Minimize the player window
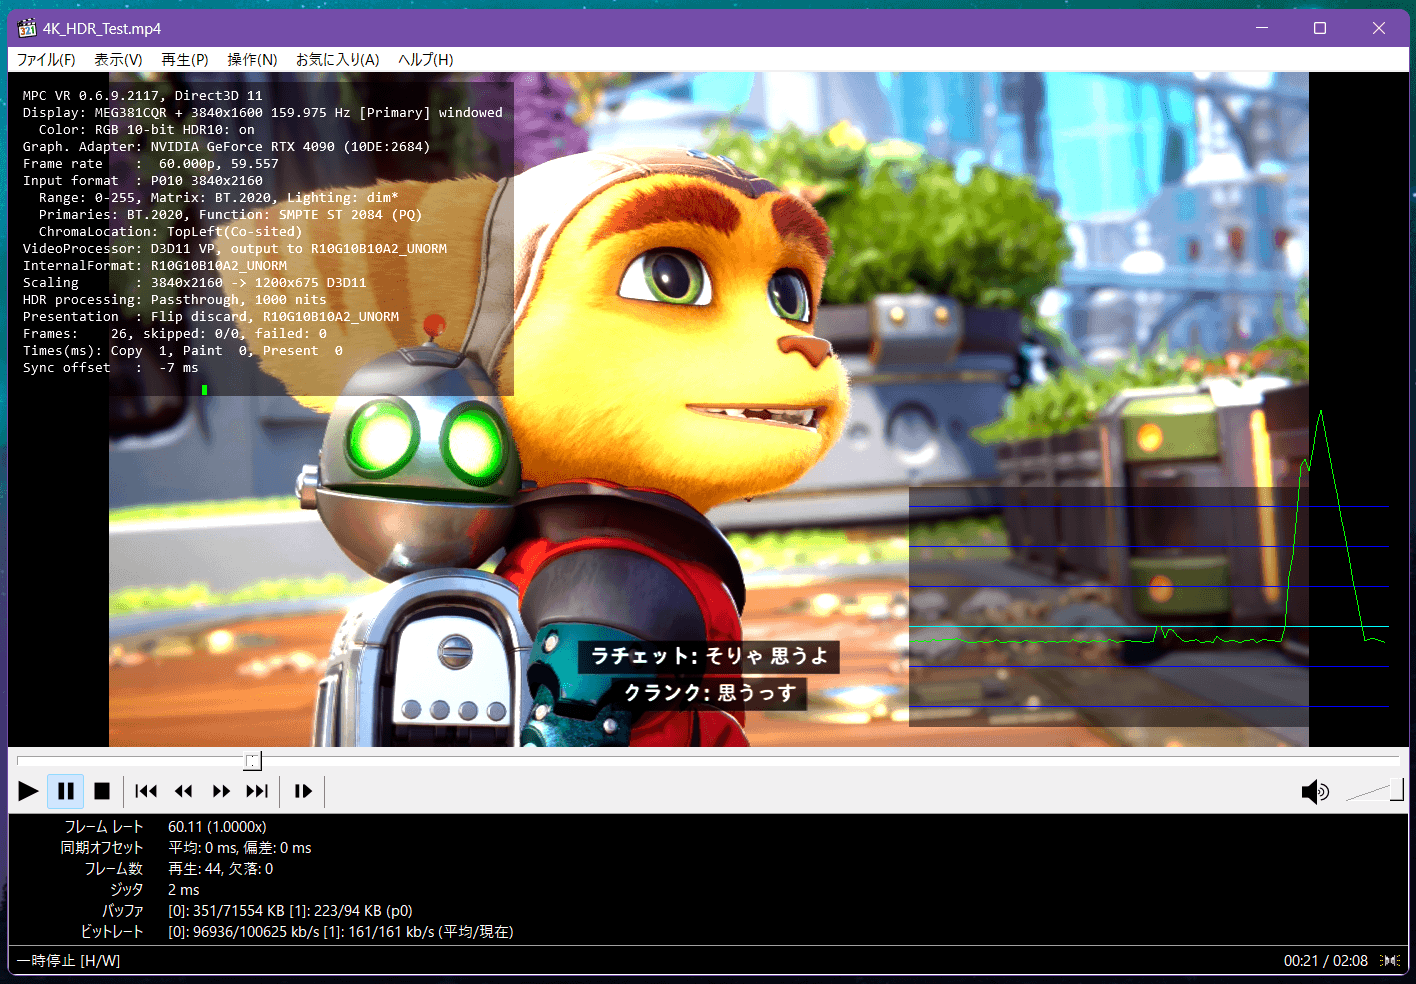 coord(1262,28)
